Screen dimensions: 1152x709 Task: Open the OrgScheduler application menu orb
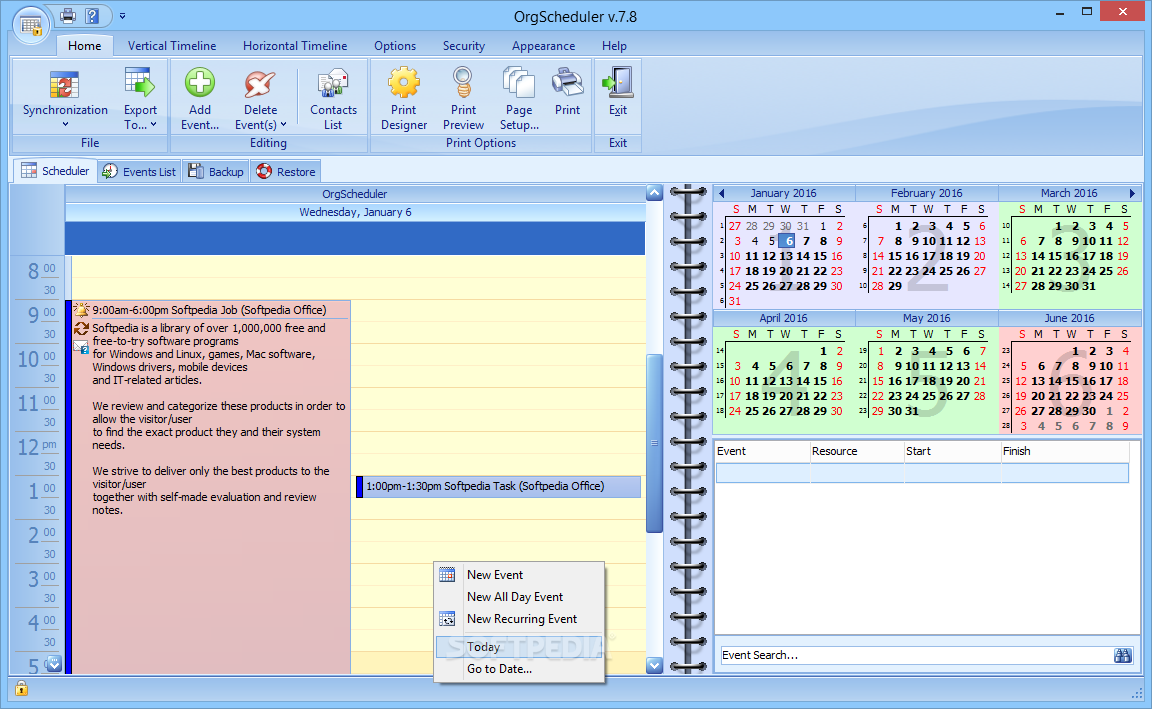point(31,26)
